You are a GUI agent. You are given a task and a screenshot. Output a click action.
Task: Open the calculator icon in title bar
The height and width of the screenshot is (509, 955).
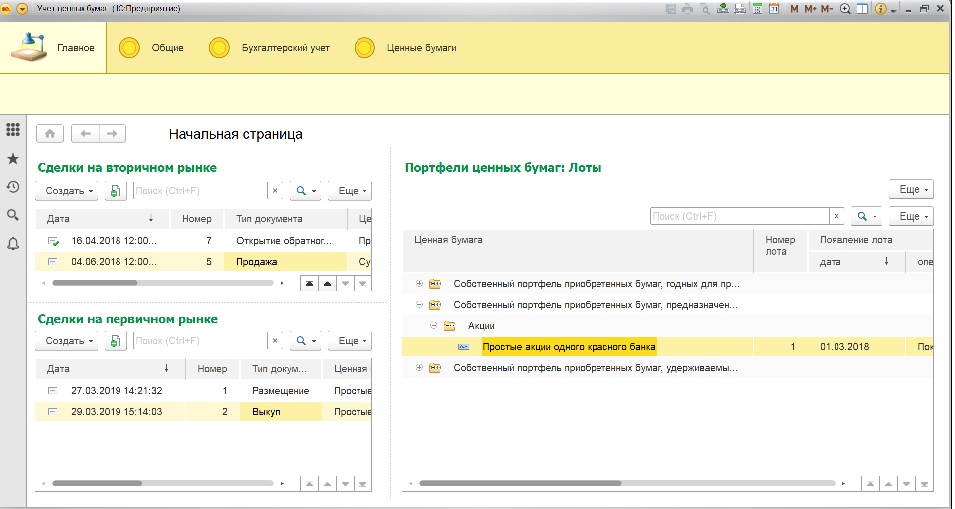(758, 9)
